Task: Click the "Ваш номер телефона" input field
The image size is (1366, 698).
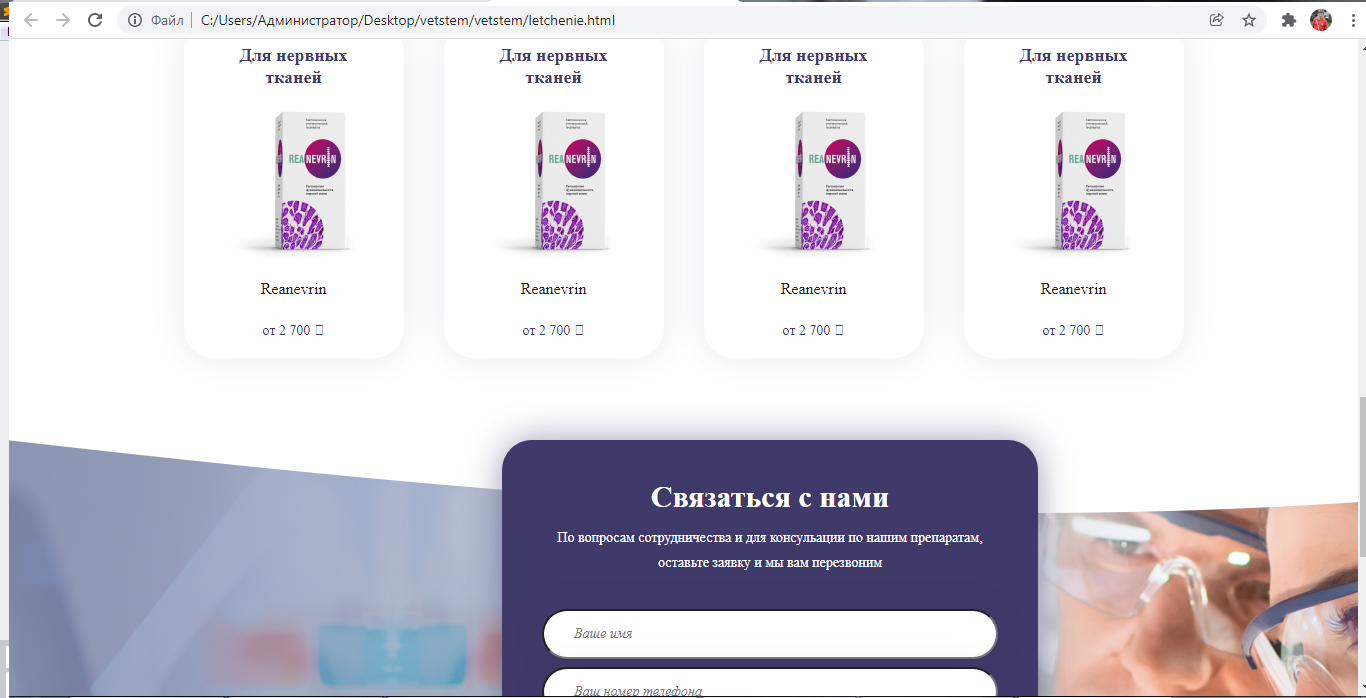Action: point(770,683)
